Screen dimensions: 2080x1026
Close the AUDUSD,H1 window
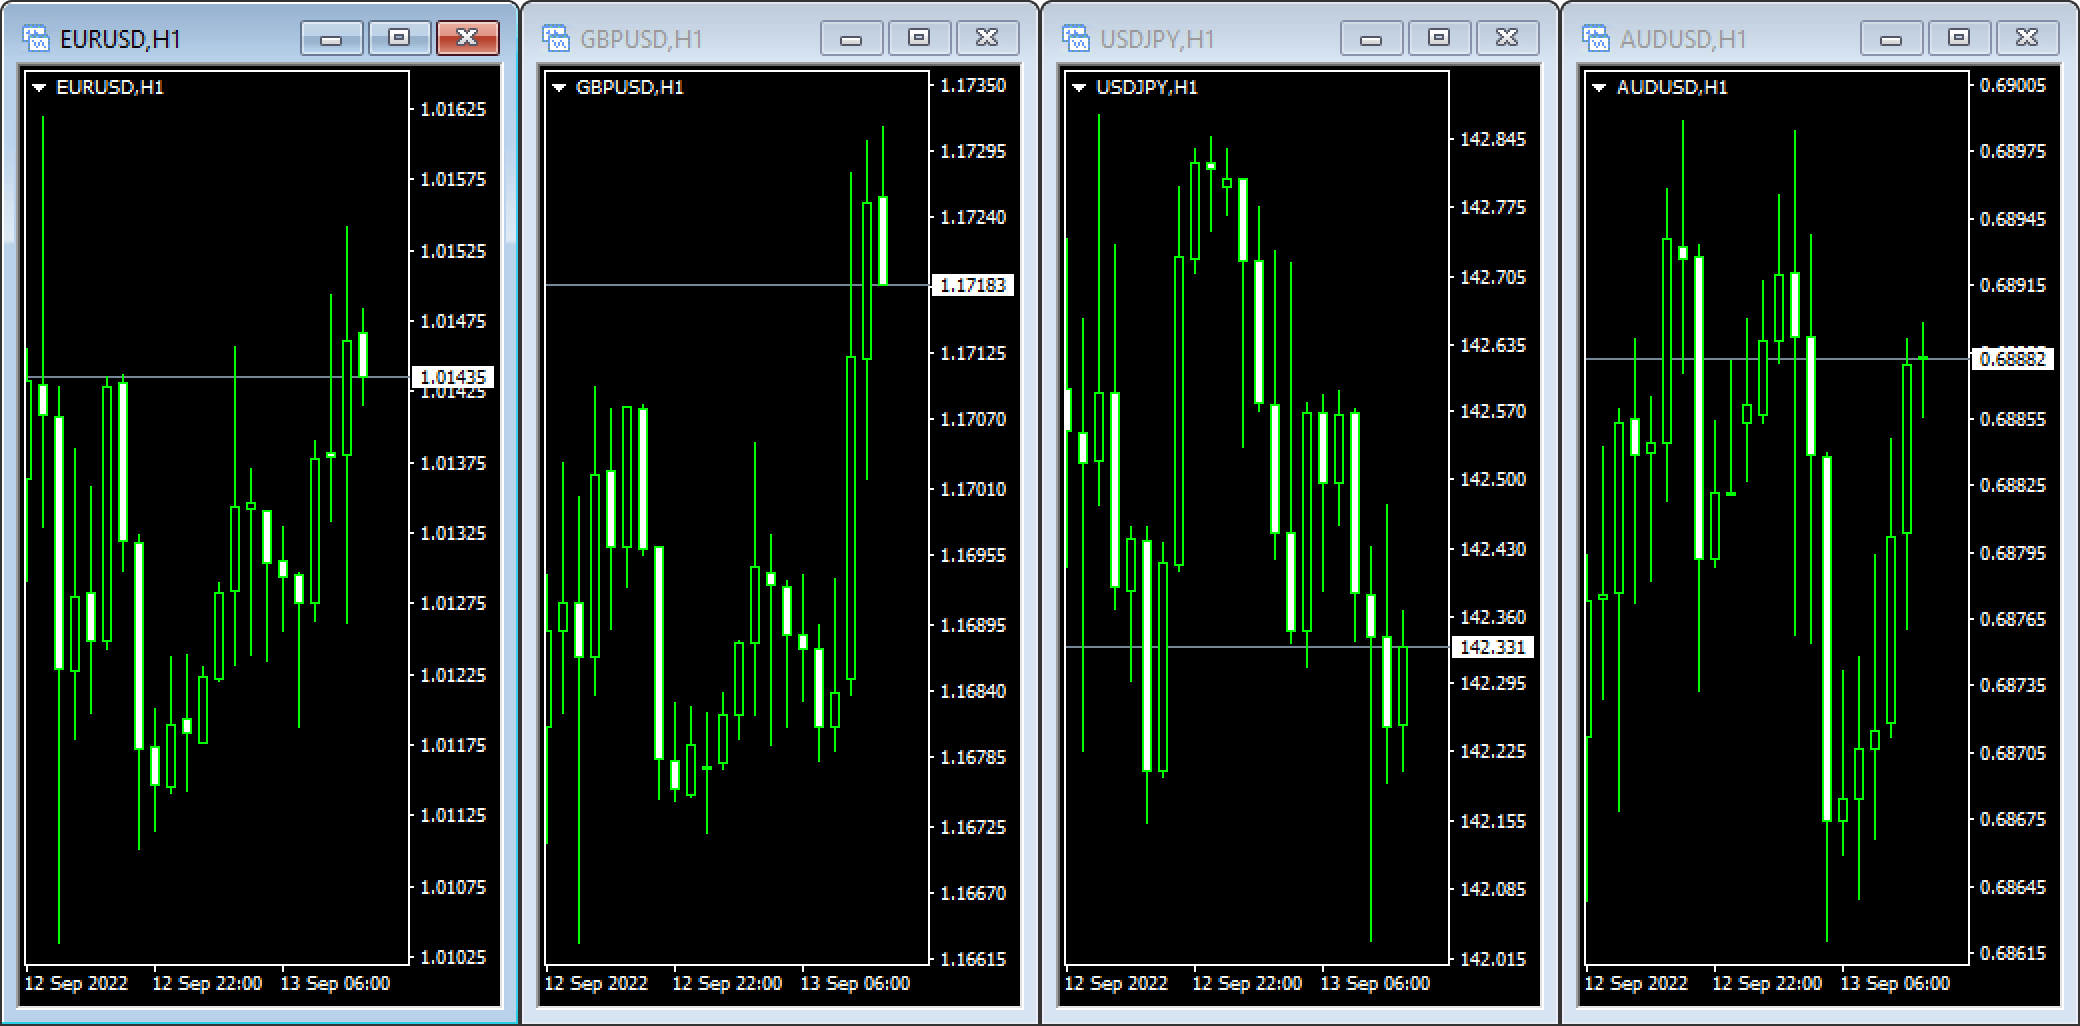pyautogui.click(x=2027, y=39)
